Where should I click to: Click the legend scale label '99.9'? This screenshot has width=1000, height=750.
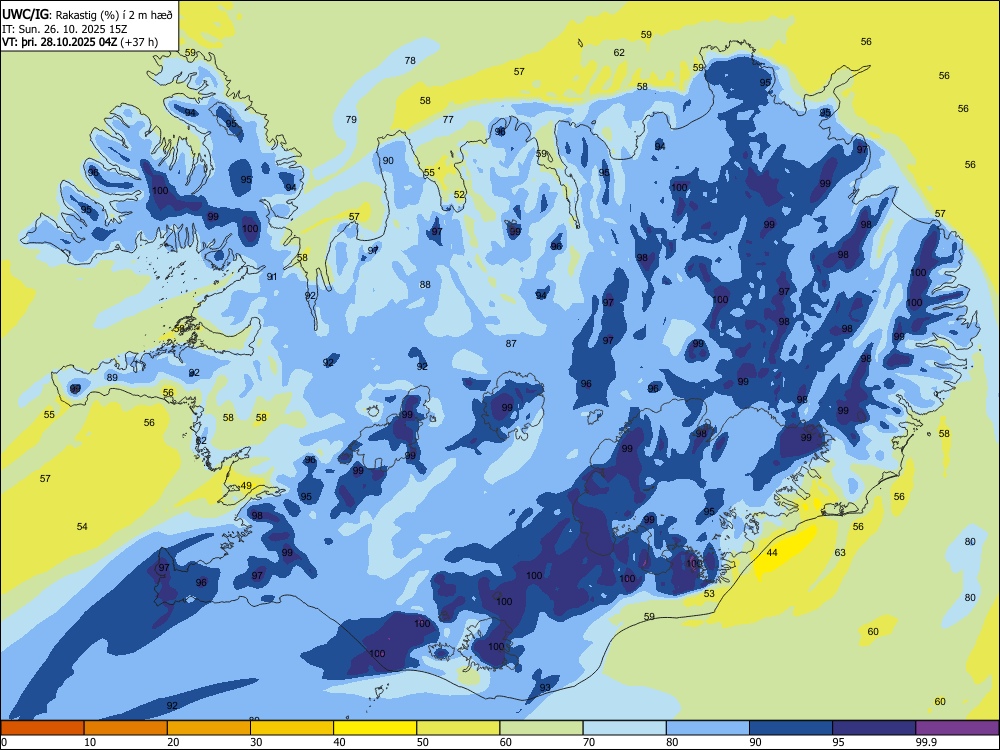[x=926, y=742]
